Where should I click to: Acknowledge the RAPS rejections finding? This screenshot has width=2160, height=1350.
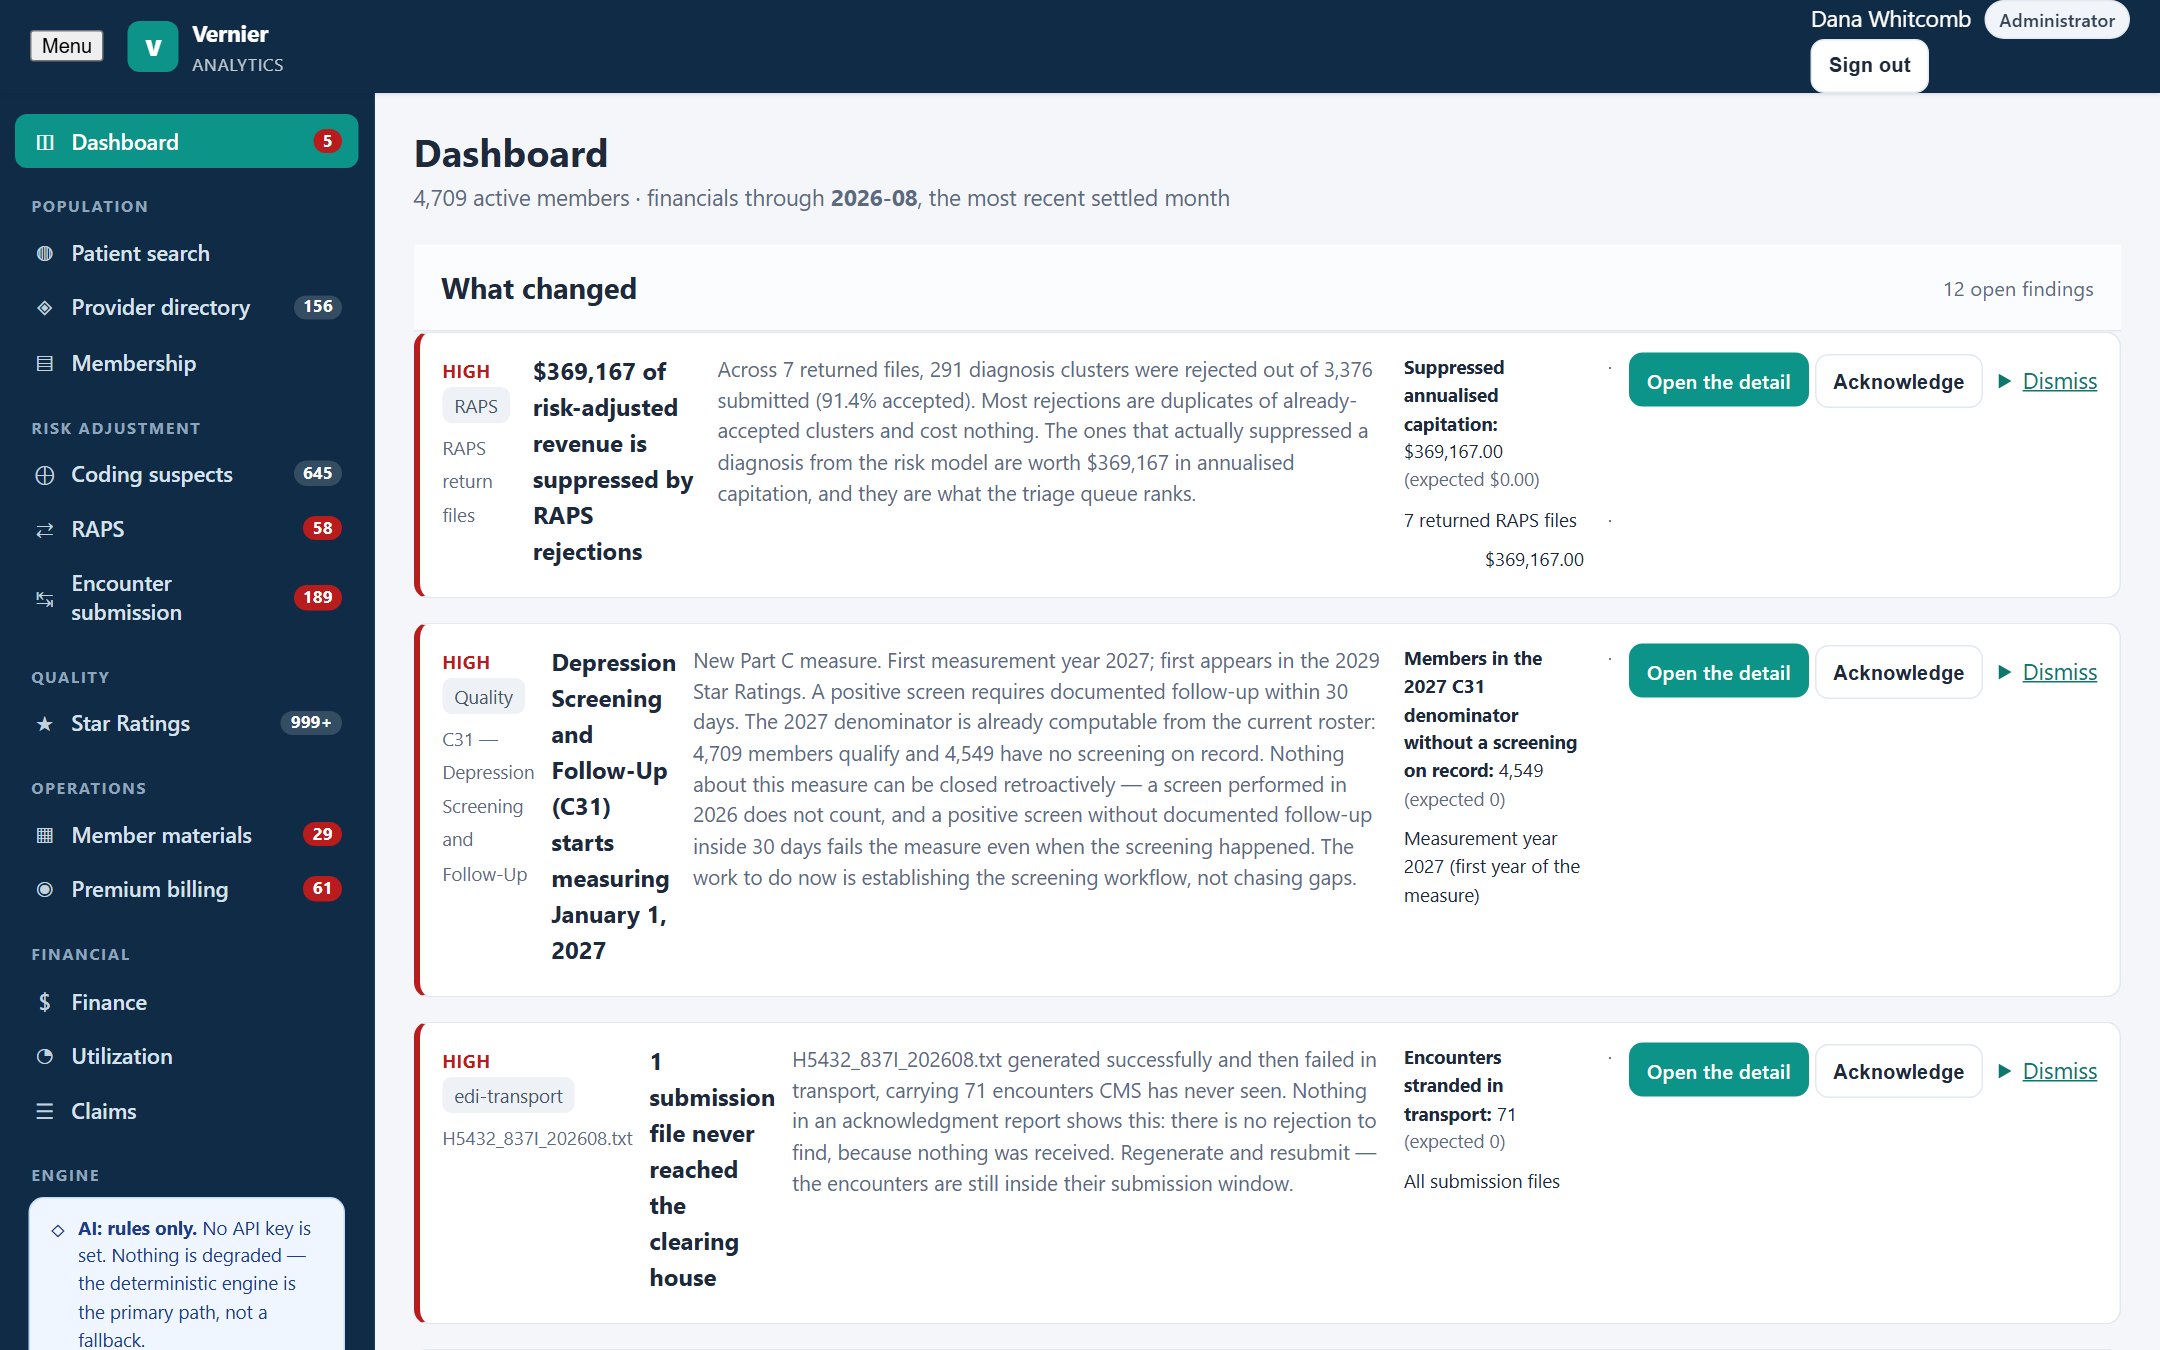[x=1898, y=381]
